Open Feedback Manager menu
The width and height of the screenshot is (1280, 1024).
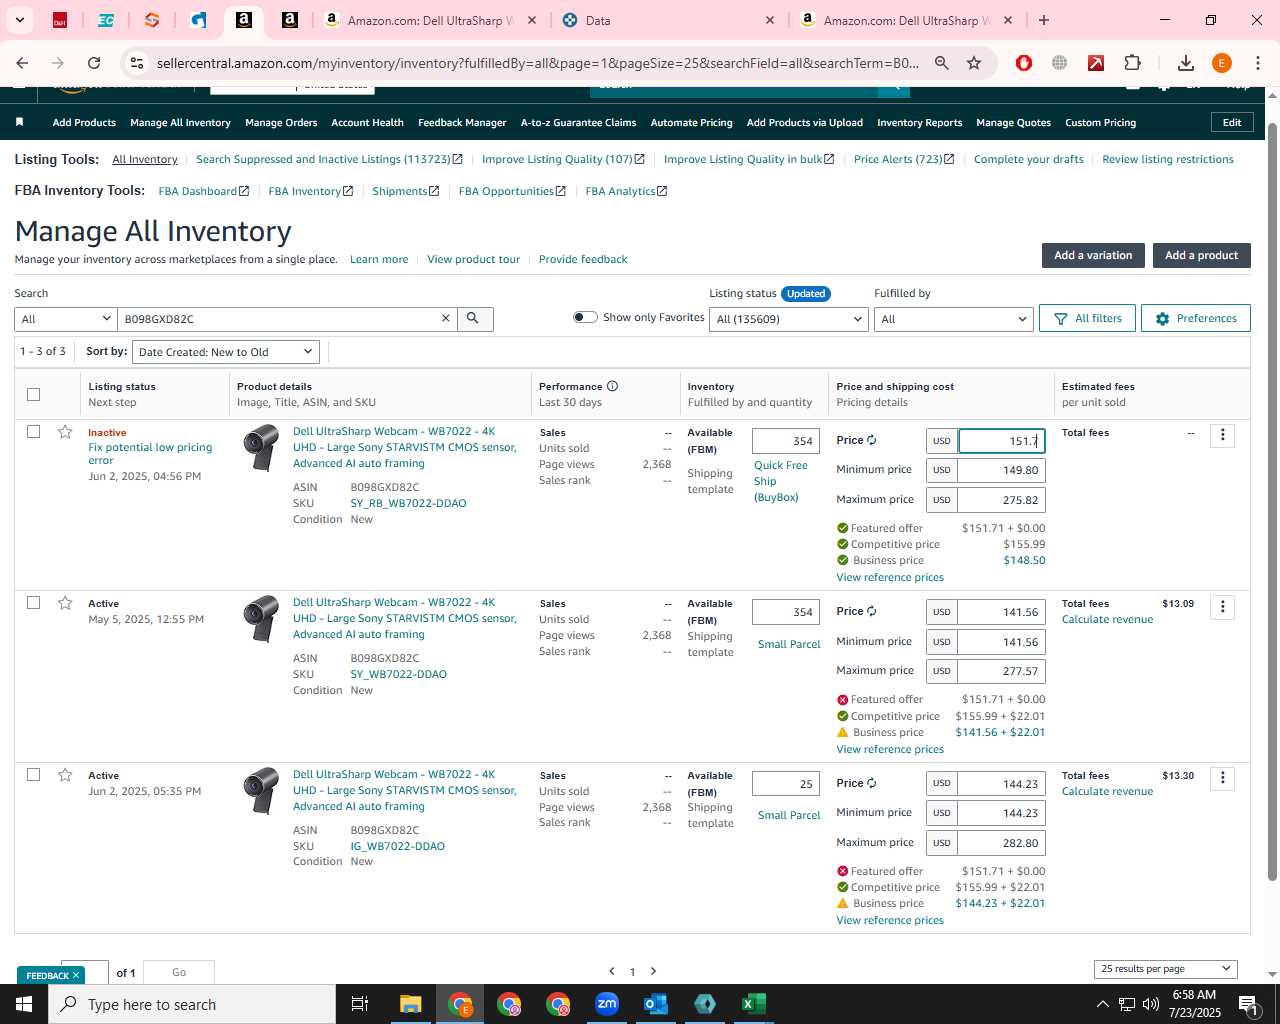462,122
